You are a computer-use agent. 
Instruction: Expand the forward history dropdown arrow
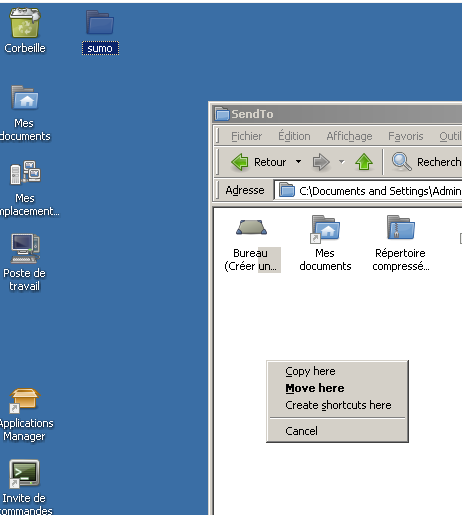(342, 162)
